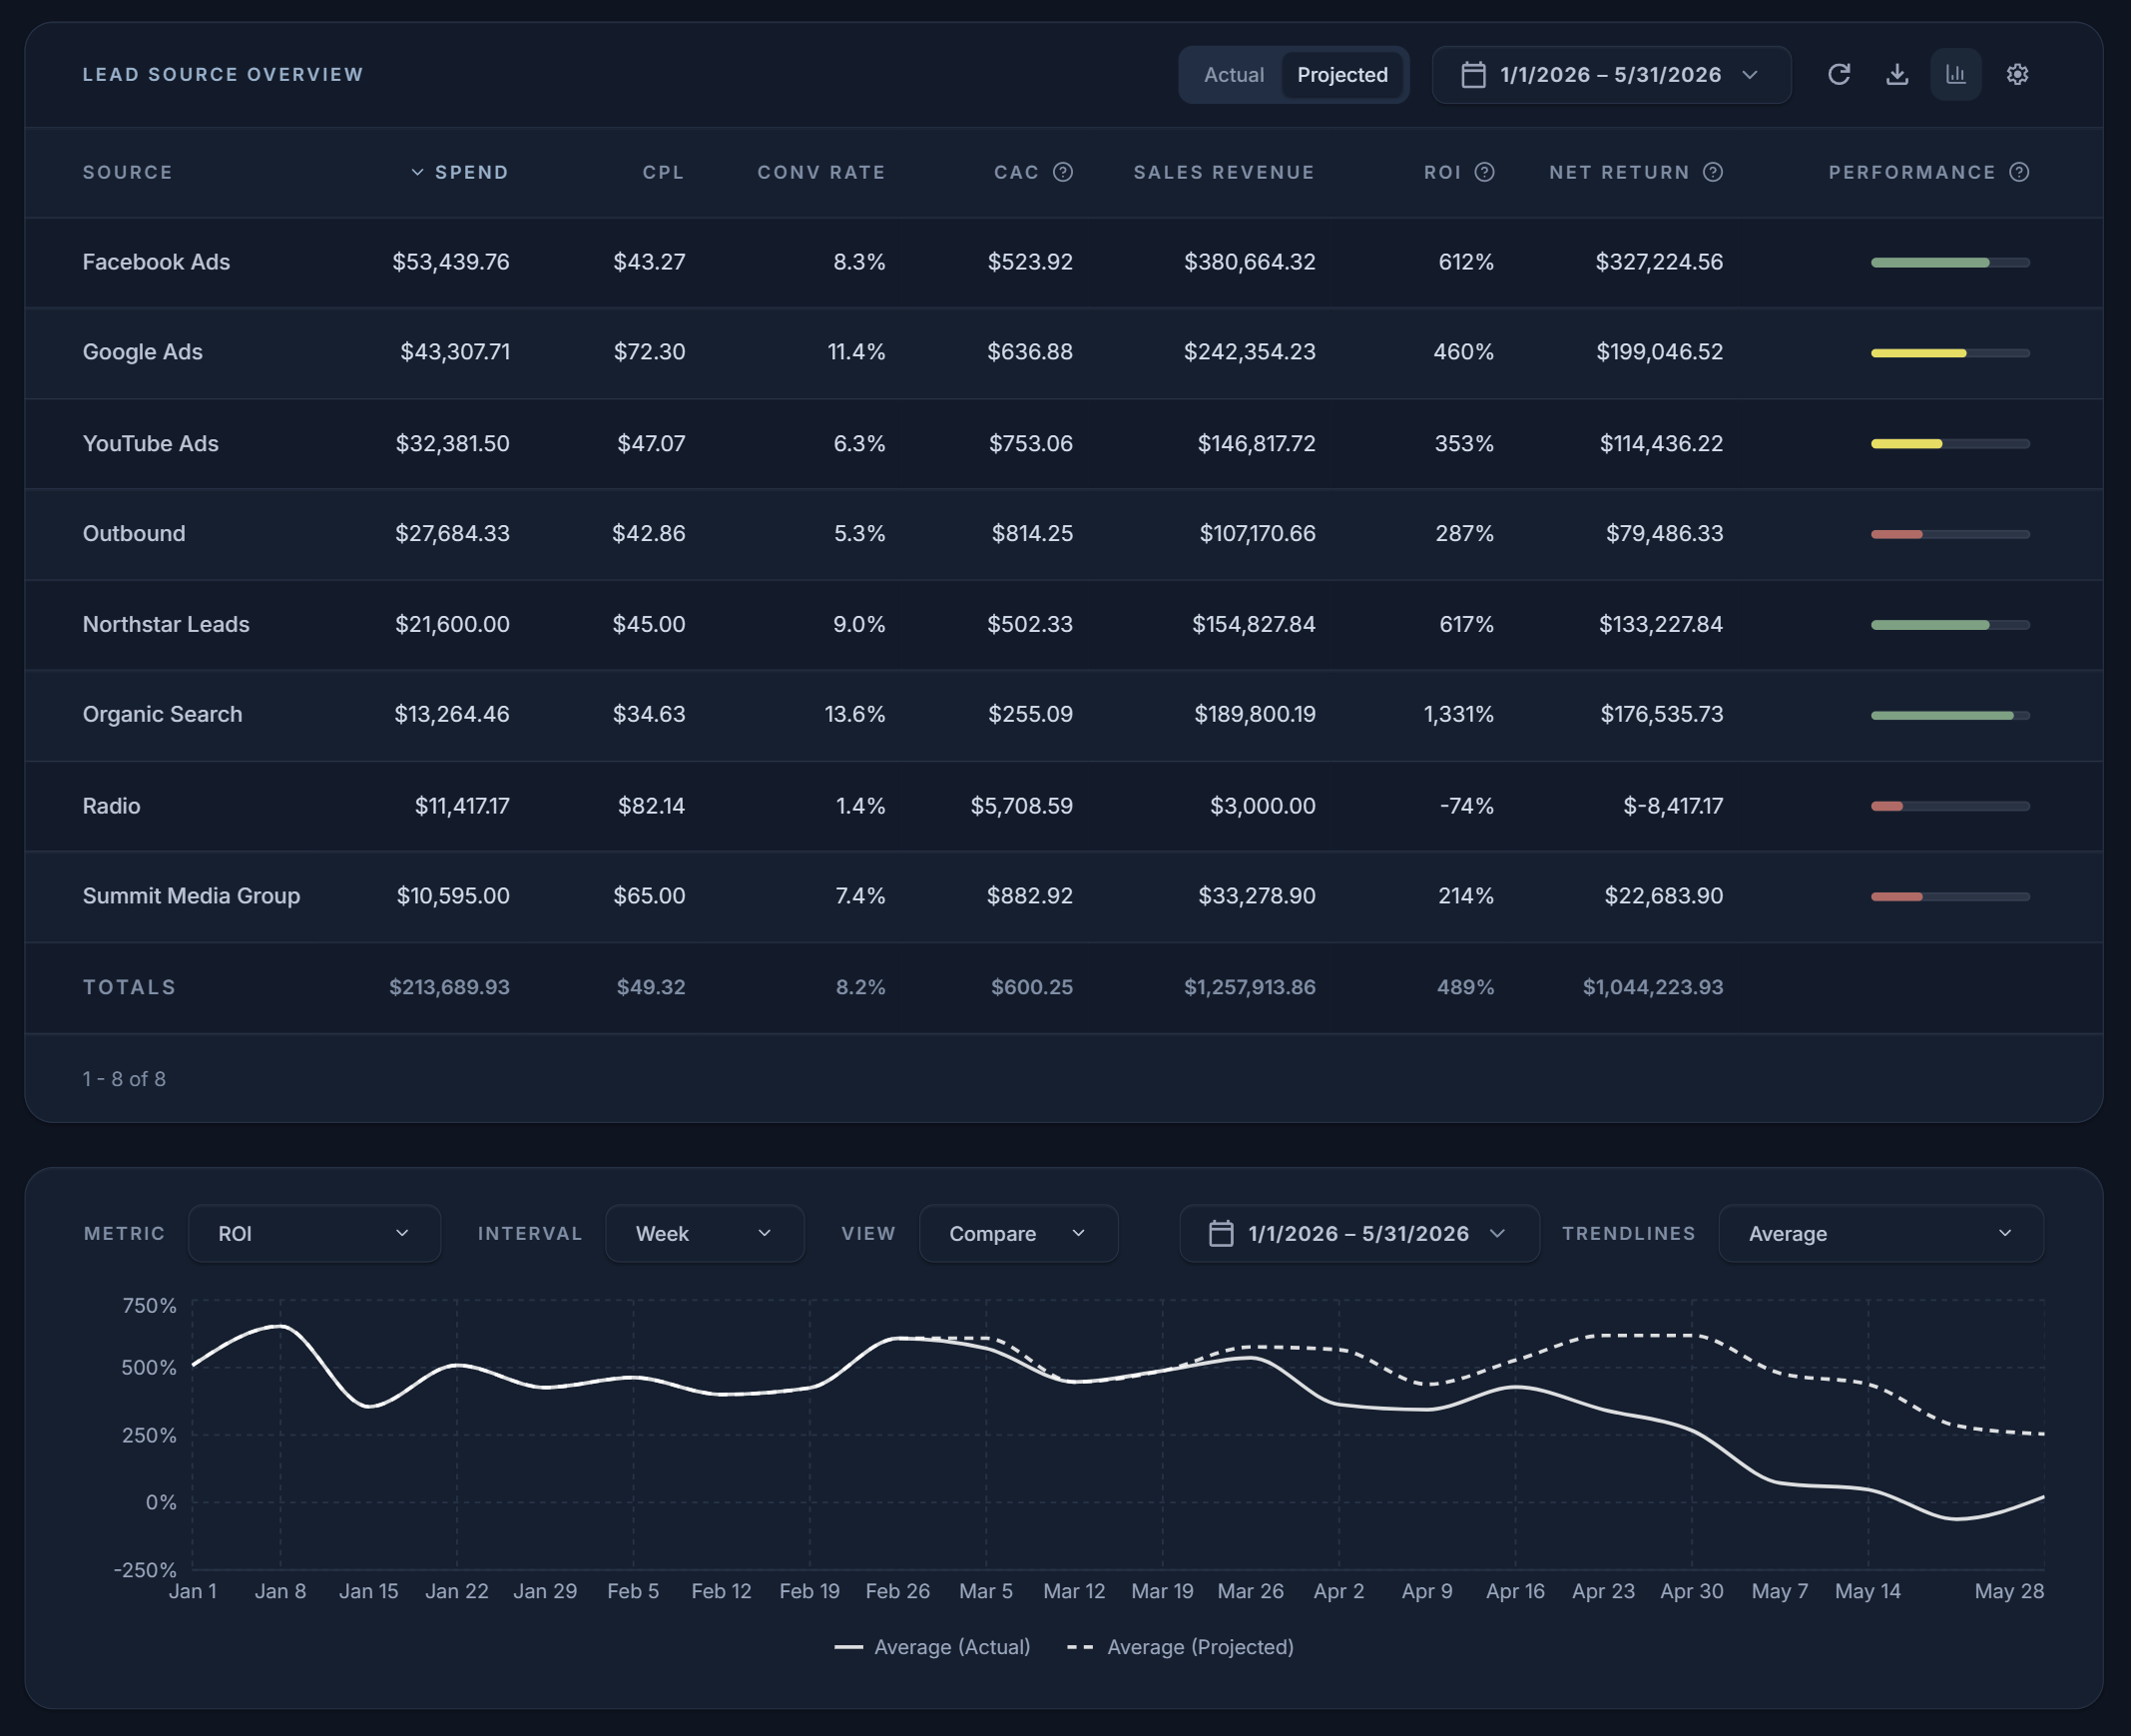Click the Facebook Ads performance bar
2131x1736 pixels.
tap(1949, 262)
